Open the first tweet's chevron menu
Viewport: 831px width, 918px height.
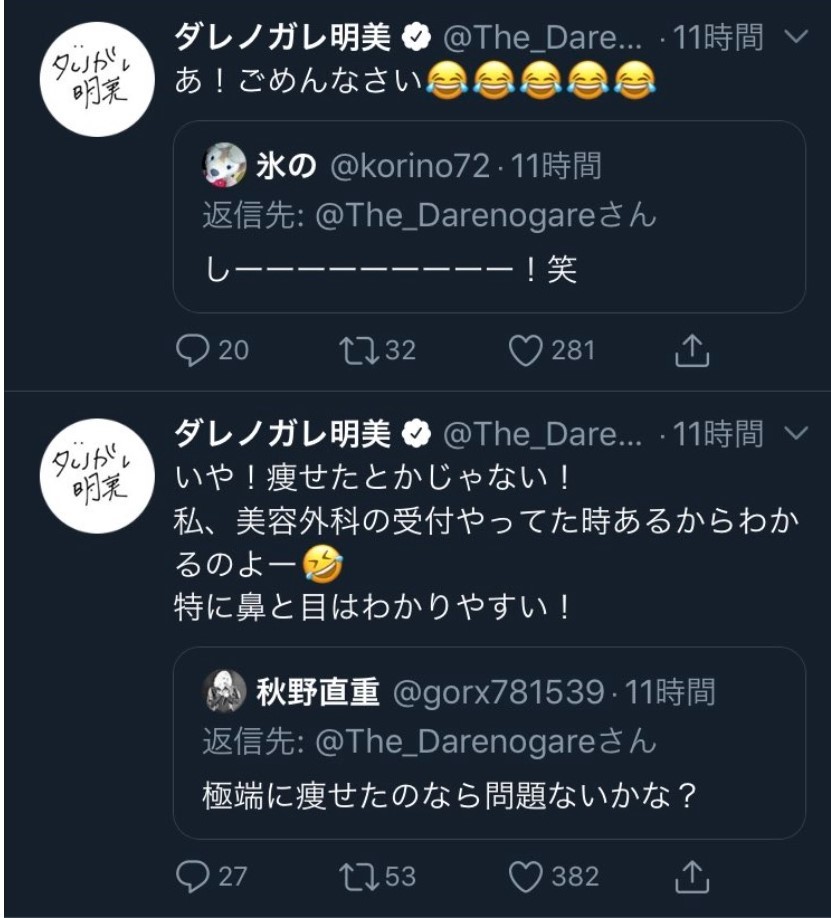(797, 38)
